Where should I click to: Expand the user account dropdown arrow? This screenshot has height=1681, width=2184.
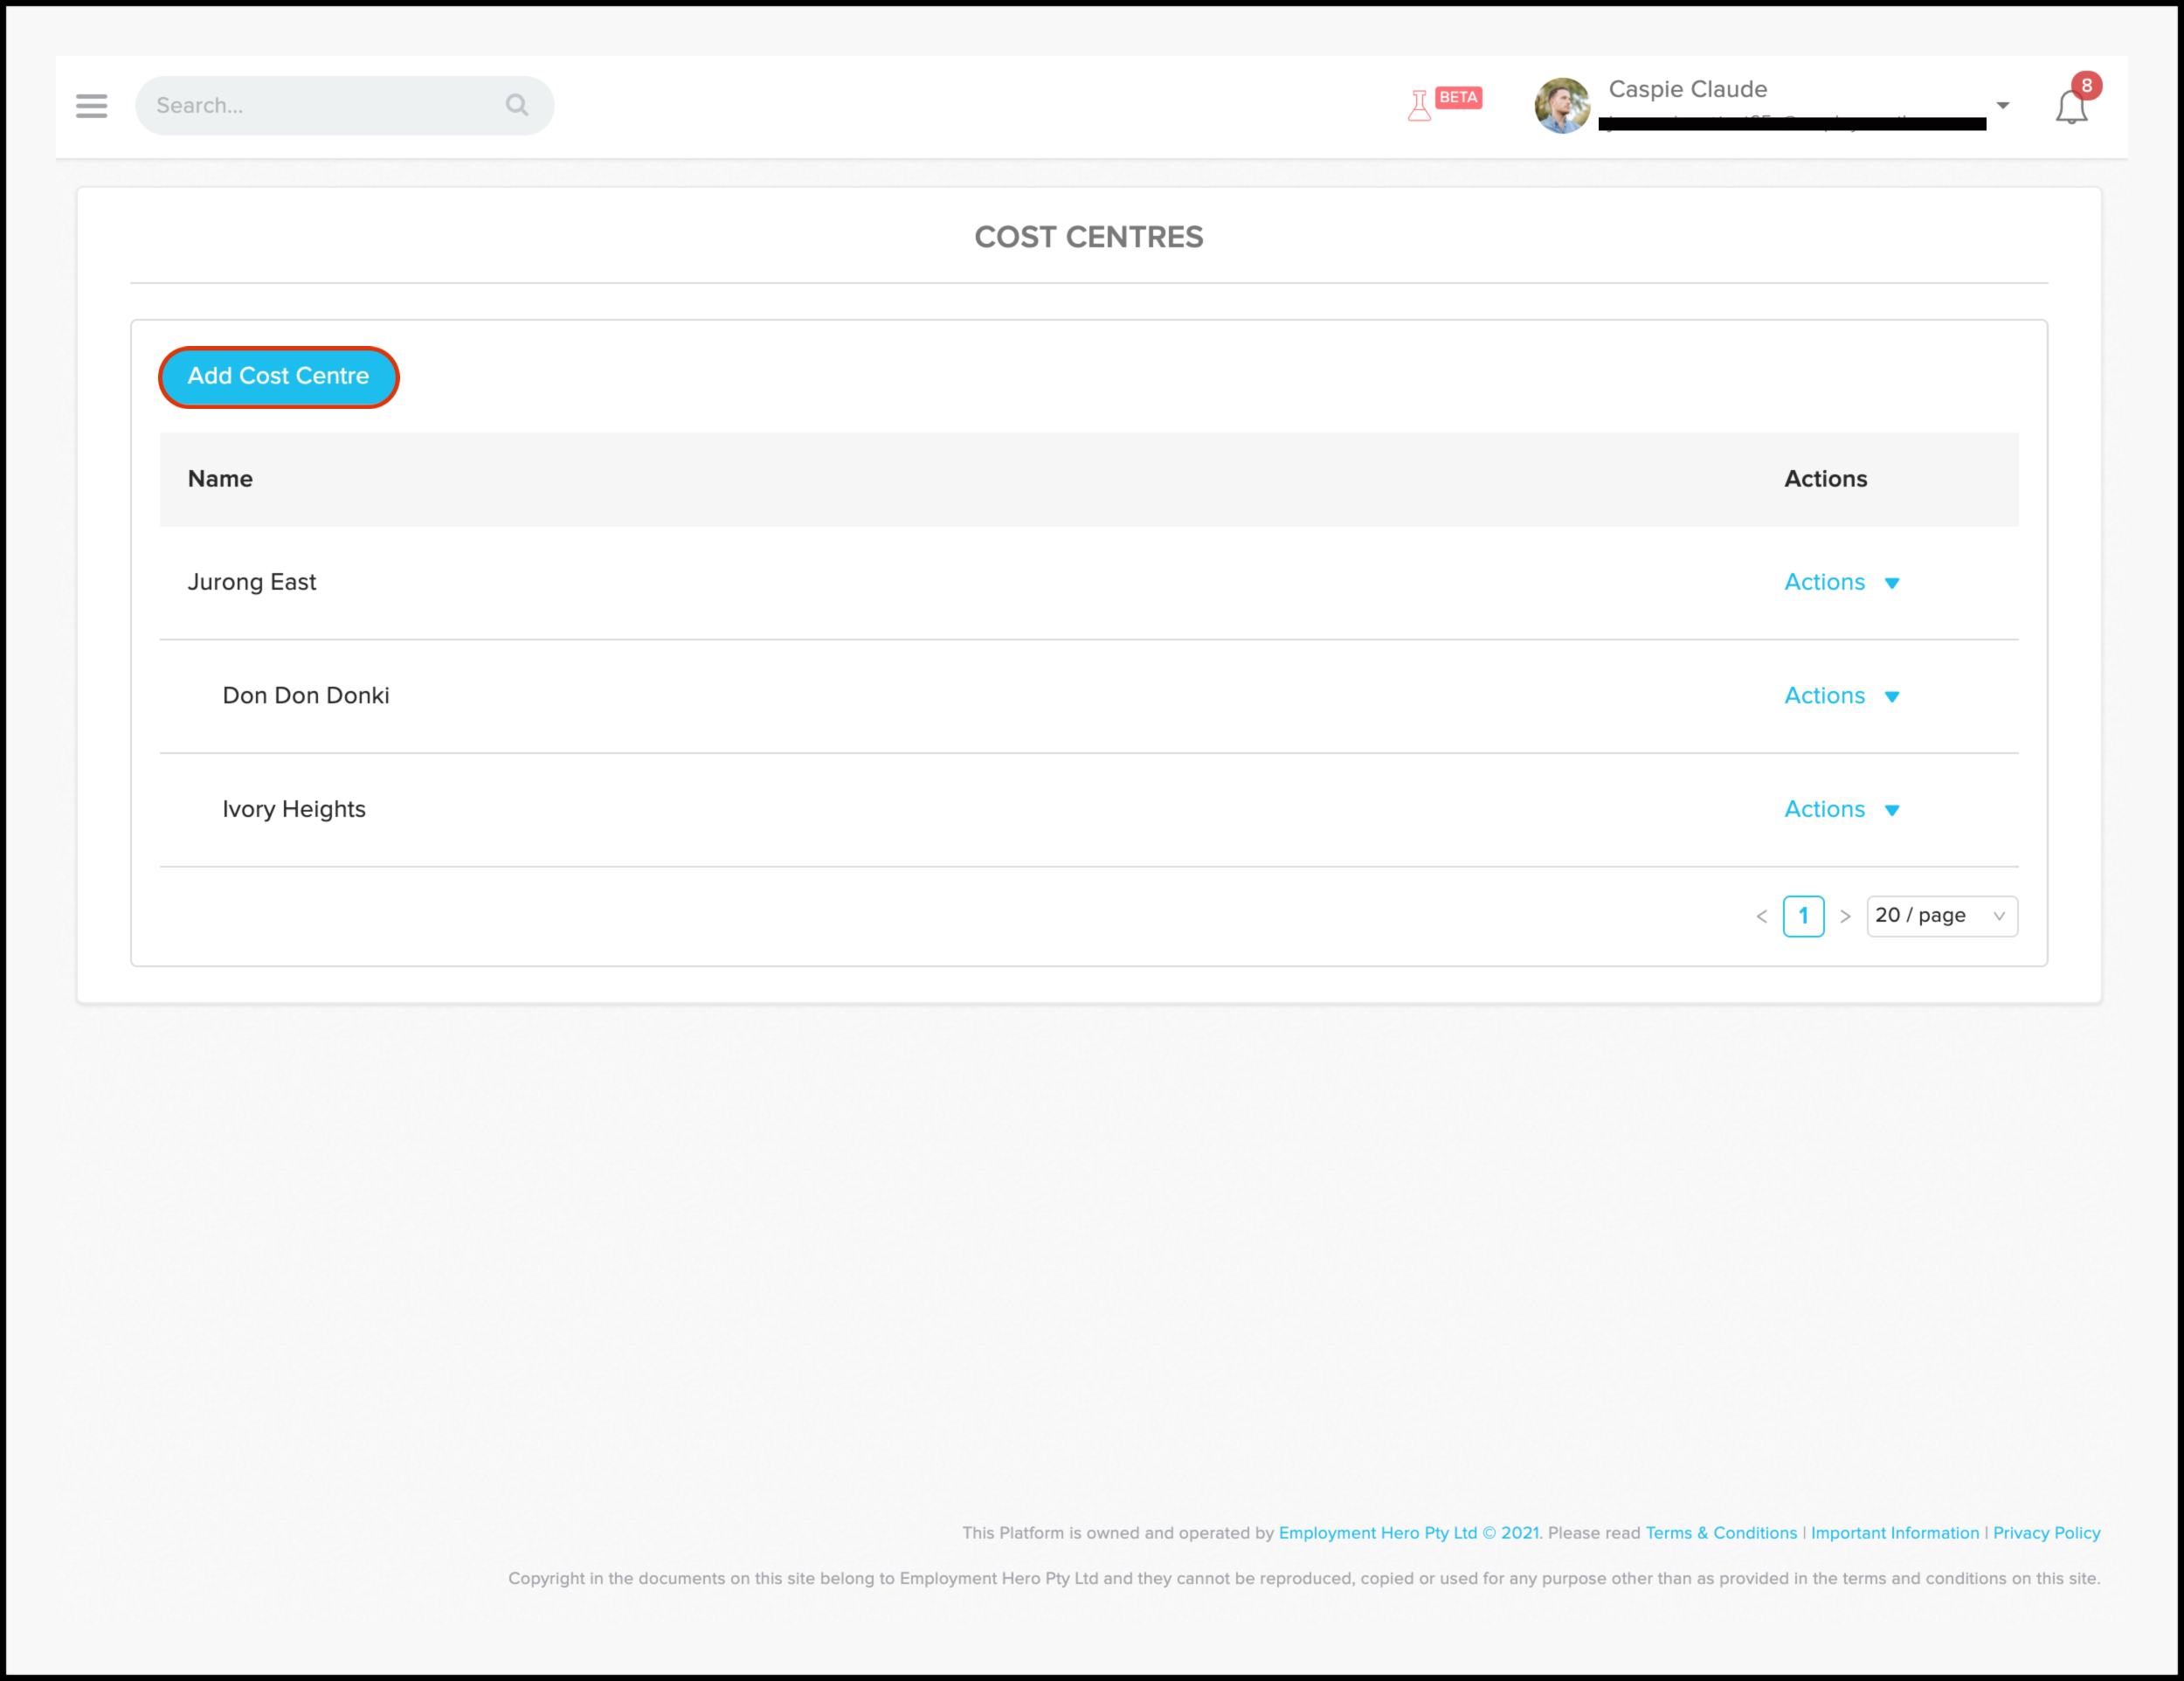(2002, 105)
